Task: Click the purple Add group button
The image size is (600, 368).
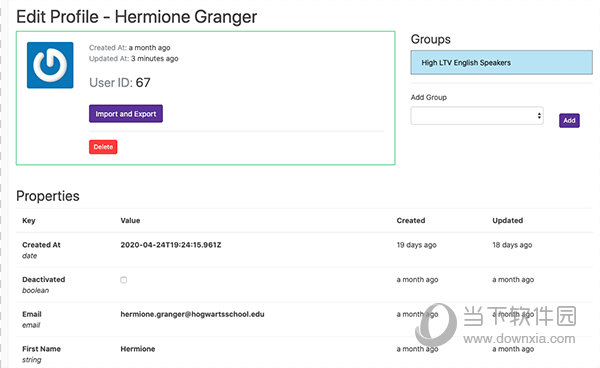Action: click(569, 120)
